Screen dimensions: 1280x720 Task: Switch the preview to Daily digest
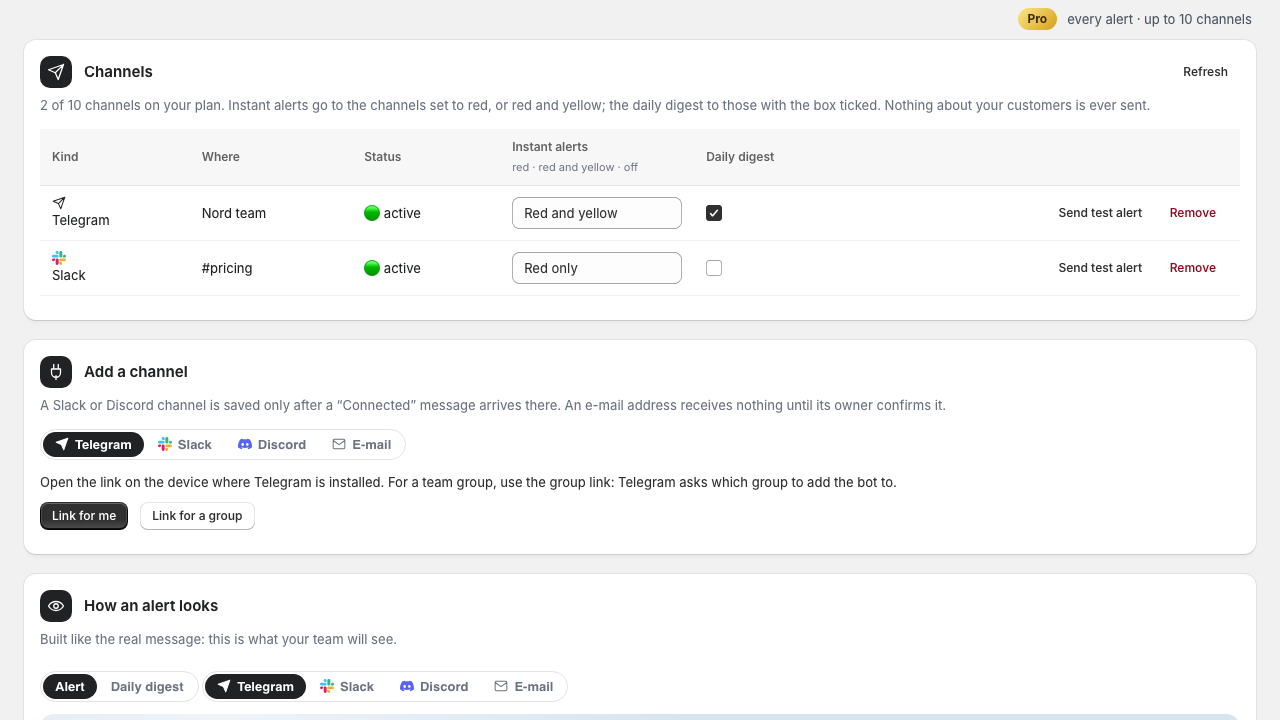coord(147,686)
